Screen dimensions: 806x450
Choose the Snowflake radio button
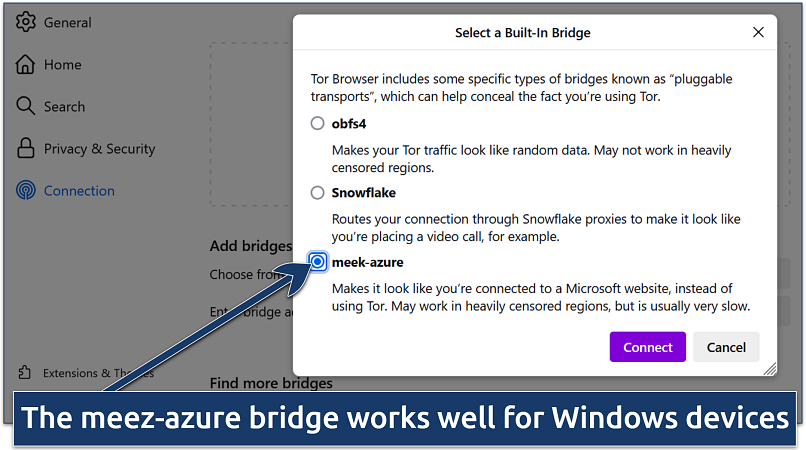pyautogui.click(x=317, y=193)
